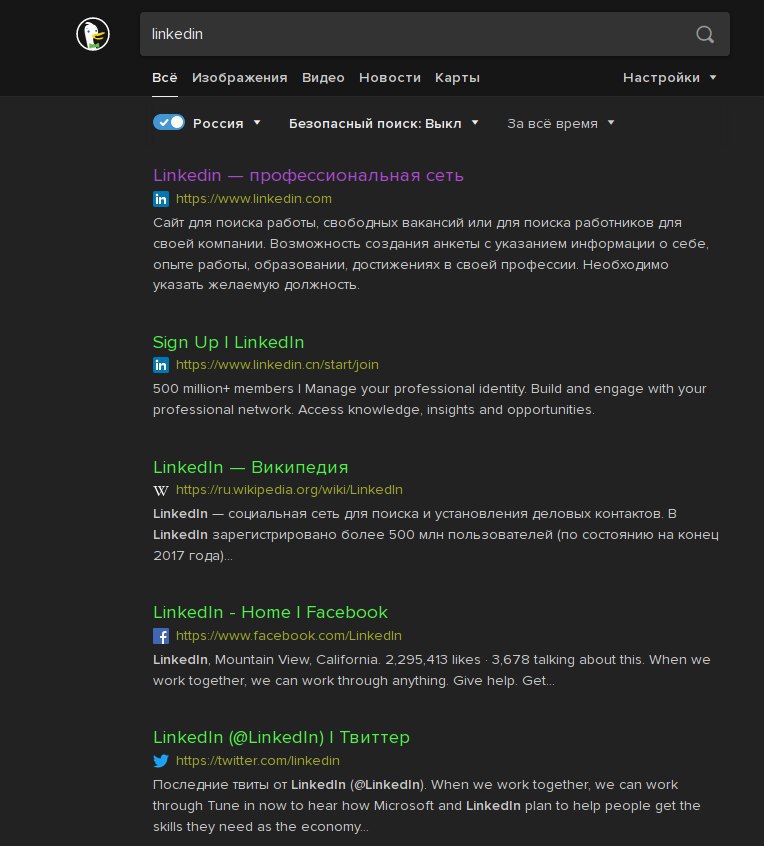Viewport: 764px width, 846px height.
Task: Click the Wikipedia favicon icon
Action: click(161, 490)
